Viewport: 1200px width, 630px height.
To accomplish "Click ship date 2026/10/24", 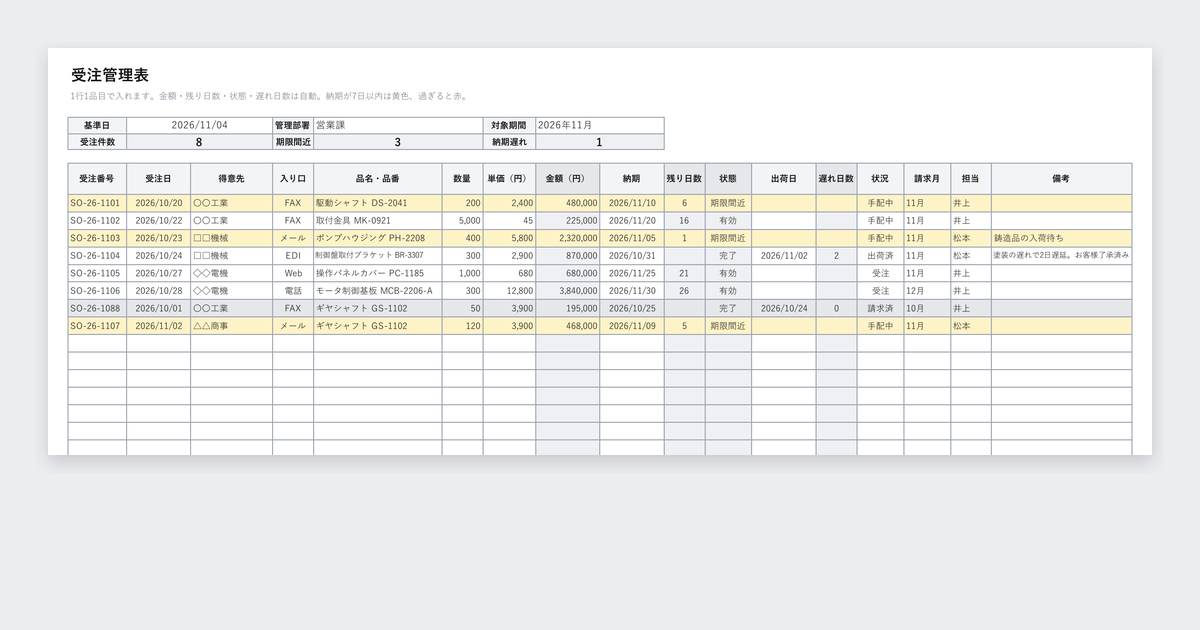I will point(784,308).
